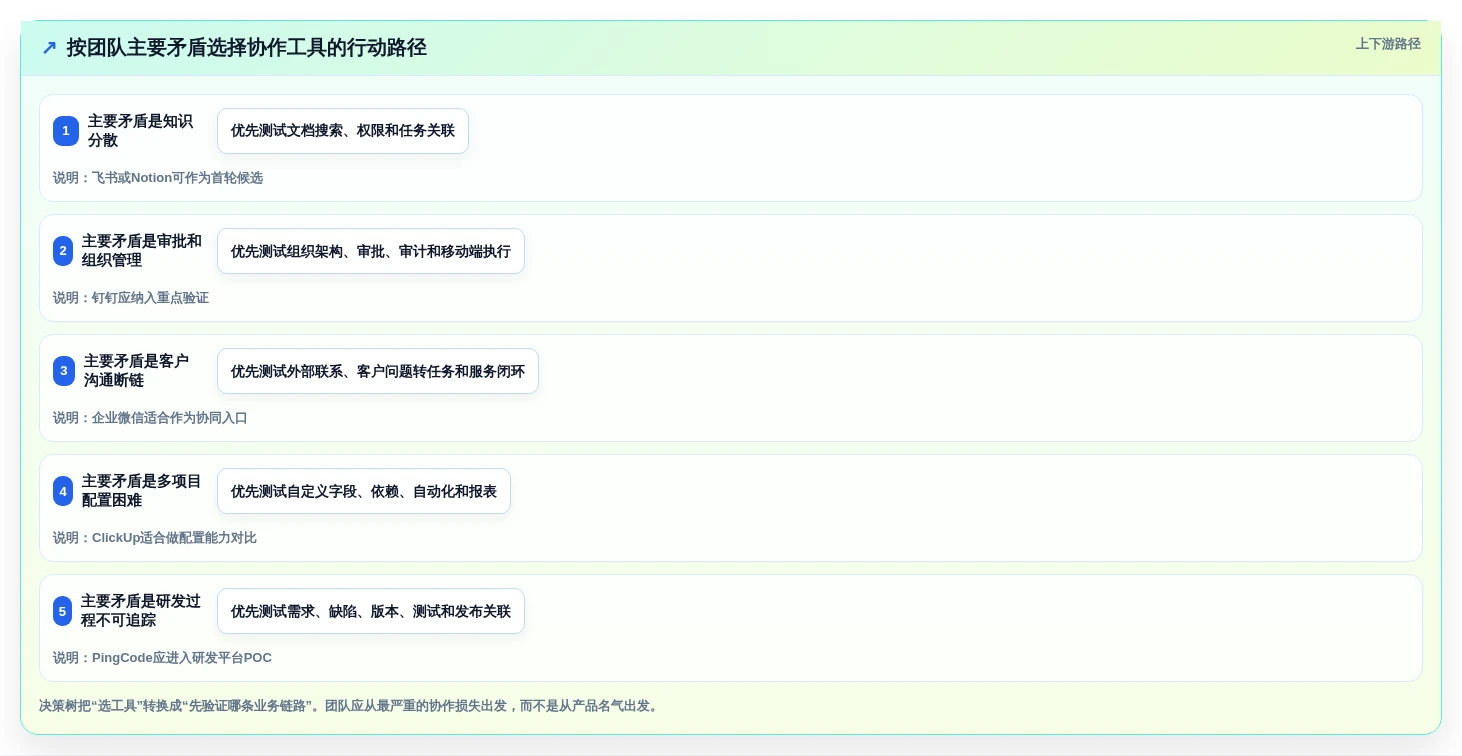Click number badge 4 for 多项目配置困难
The image size is (1462, 756).
pos(63,491)
